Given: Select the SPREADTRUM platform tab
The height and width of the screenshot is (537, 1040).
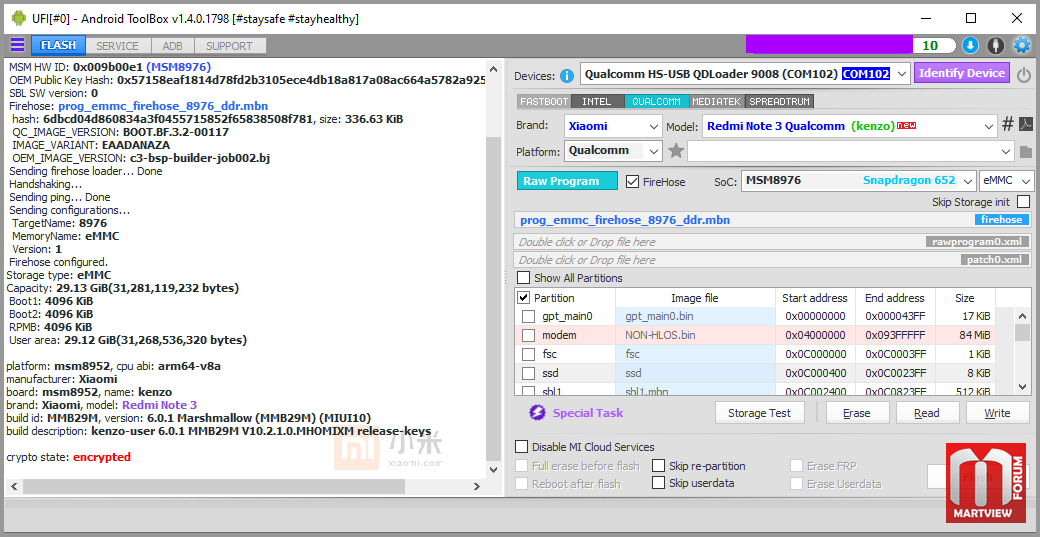Looking at the screenshot, I should click(x=779, y=101).
